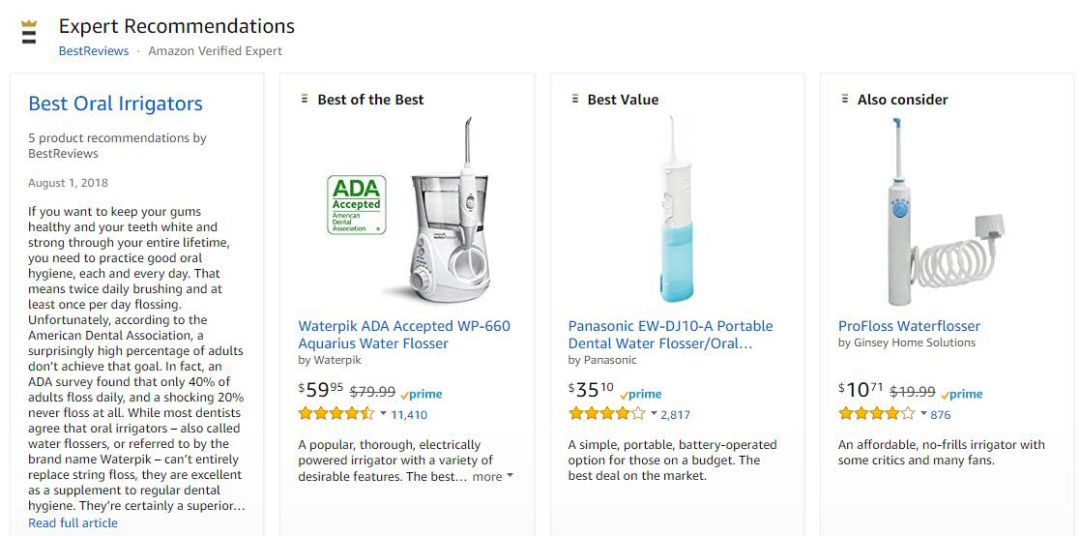Open the BestReviews expert profile link
The width and height of the screenshot is (1080, 536).
pos(93,51)
